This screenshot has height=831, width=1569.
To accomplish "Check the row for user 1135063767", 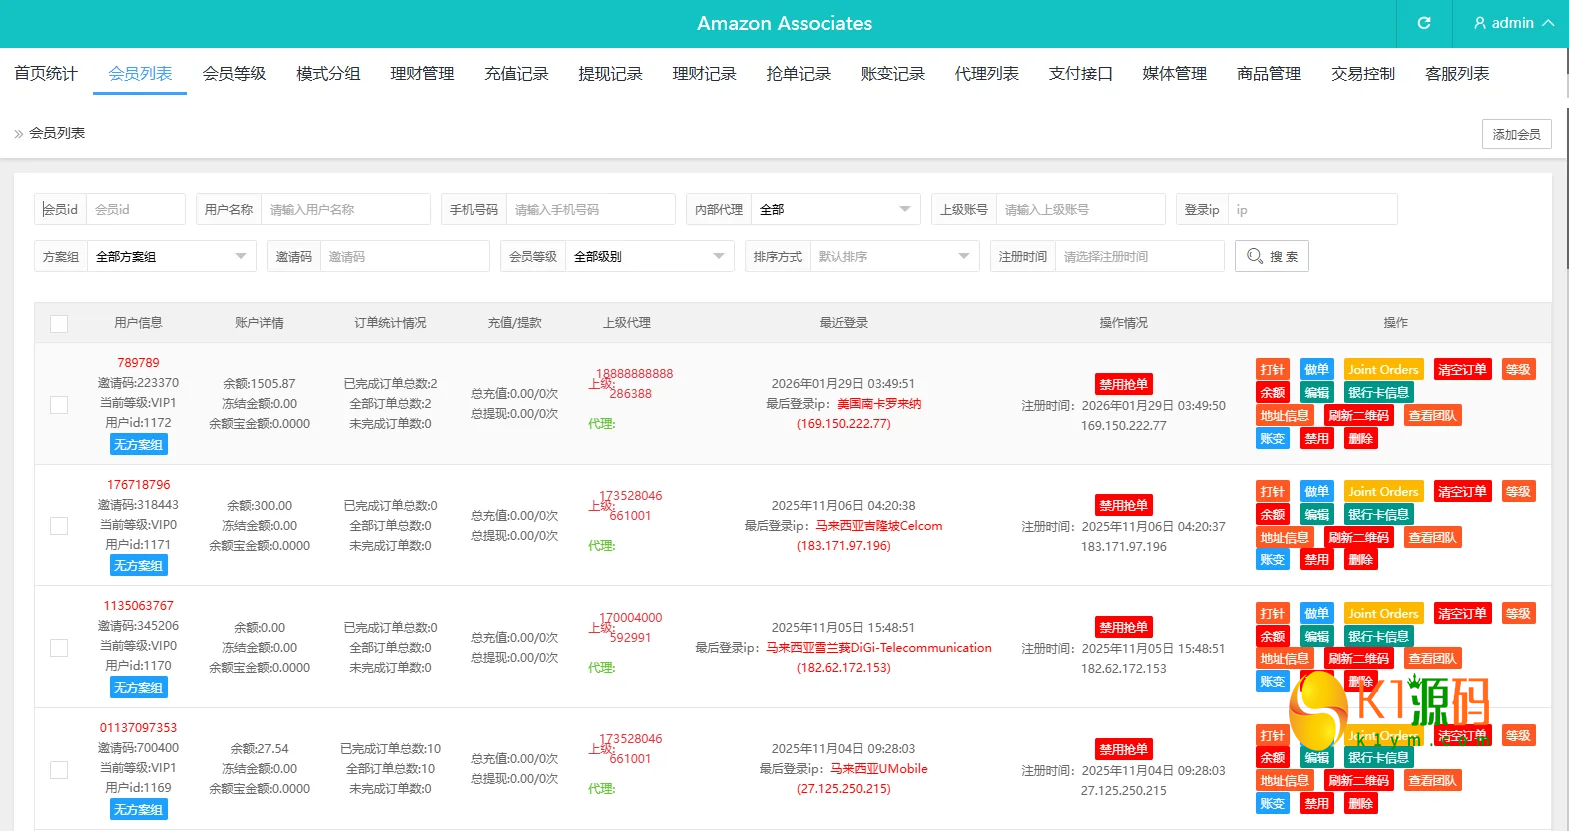I will [x=59, y=648].
